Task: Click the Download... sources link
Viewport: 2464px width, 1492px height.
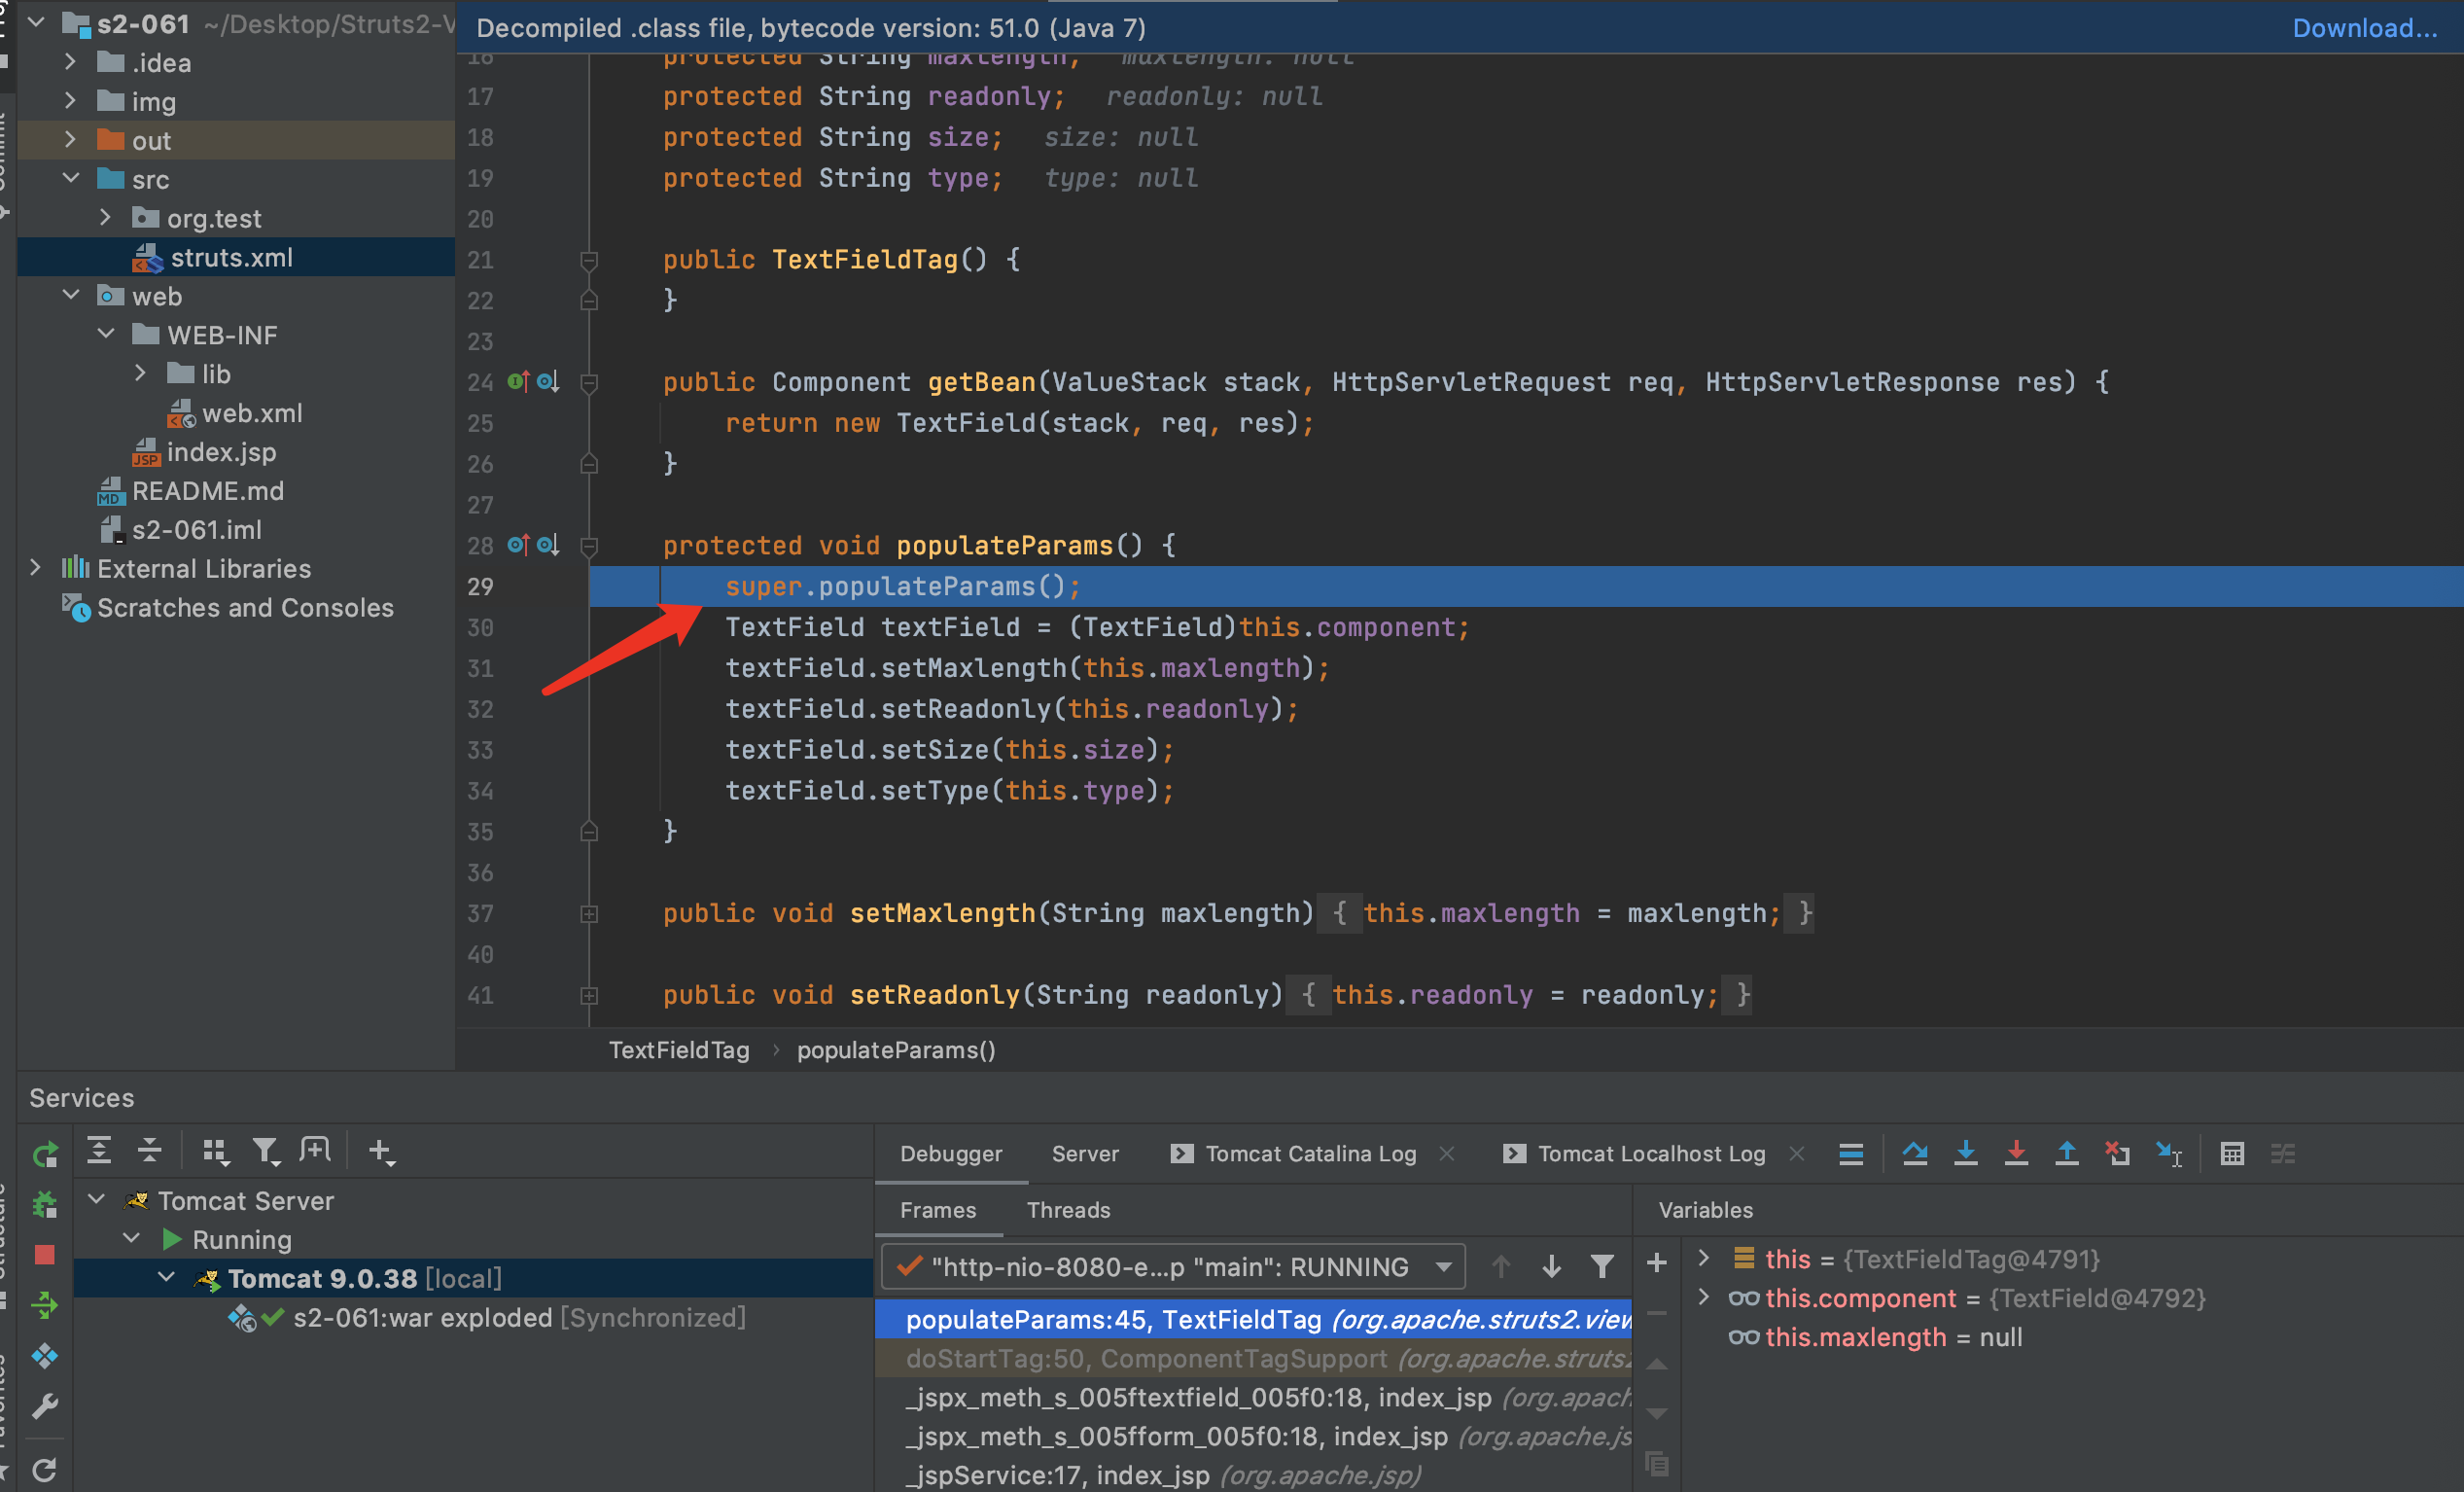Action: pos(2365,28)
